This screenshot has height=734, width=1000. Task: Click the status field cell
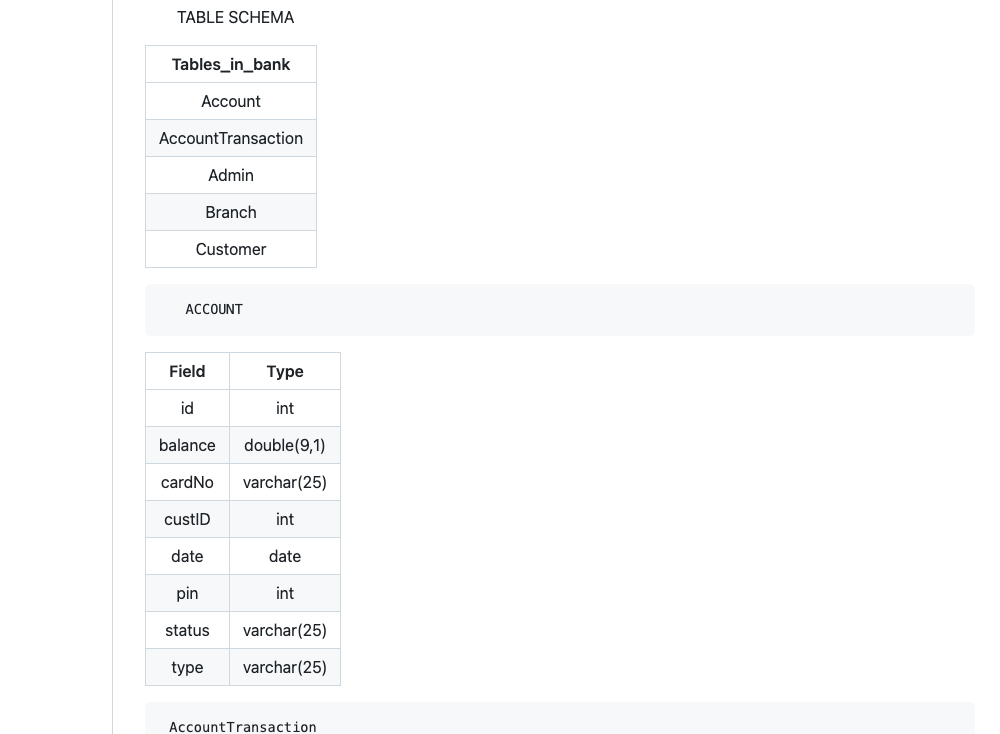point(187,630)
